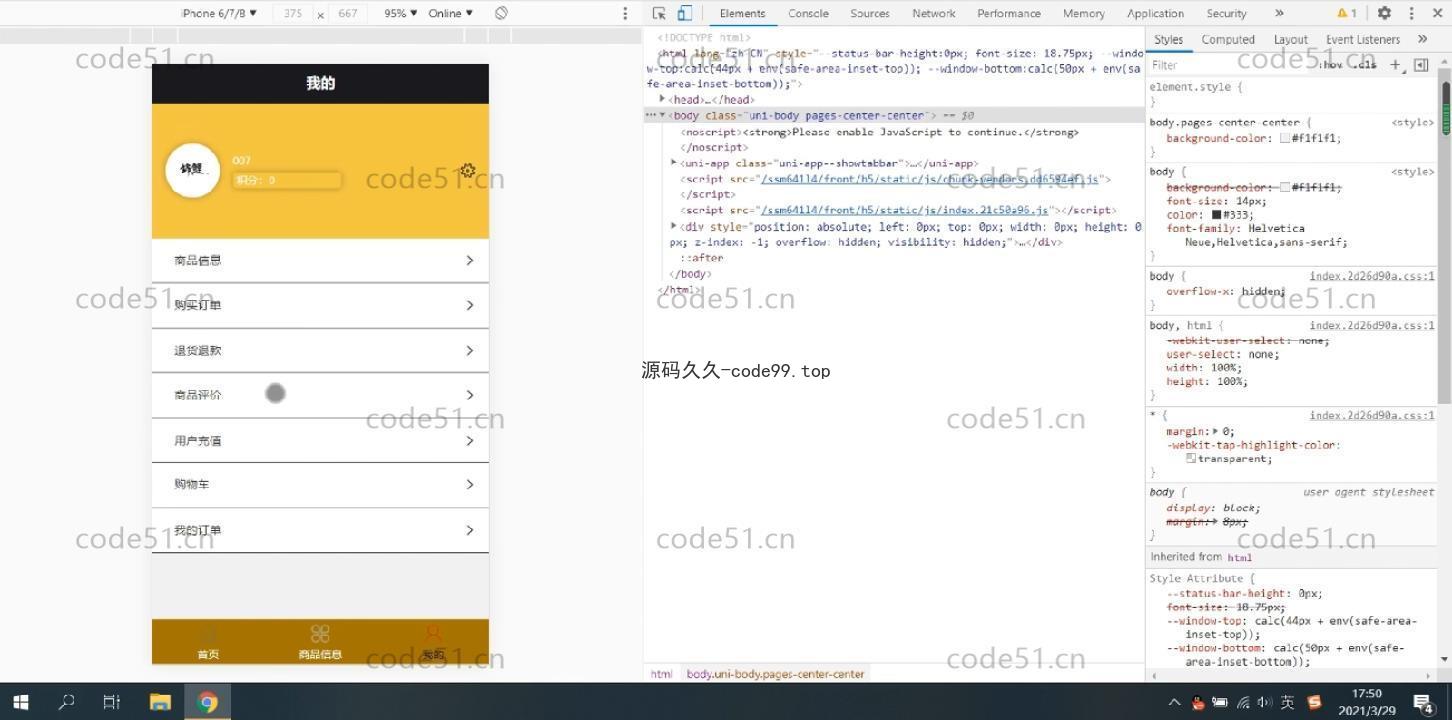Toggle the .cls element classes button
The width and height of the screenshot is (1452, 720).
(x=1366, y=65)
